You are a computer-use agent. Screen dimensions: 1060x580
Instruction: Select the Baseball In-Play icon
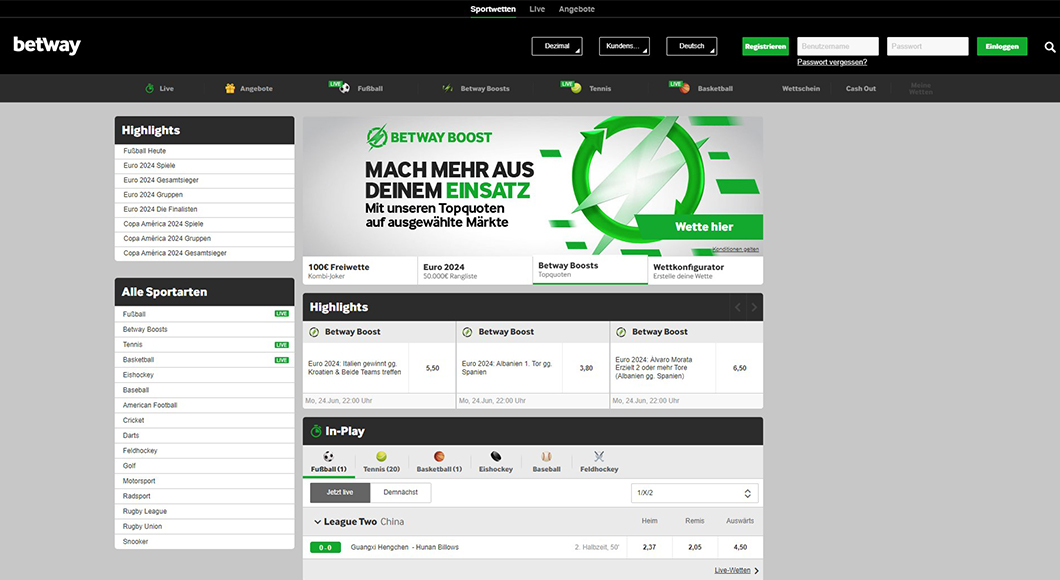tap(546, 456)
